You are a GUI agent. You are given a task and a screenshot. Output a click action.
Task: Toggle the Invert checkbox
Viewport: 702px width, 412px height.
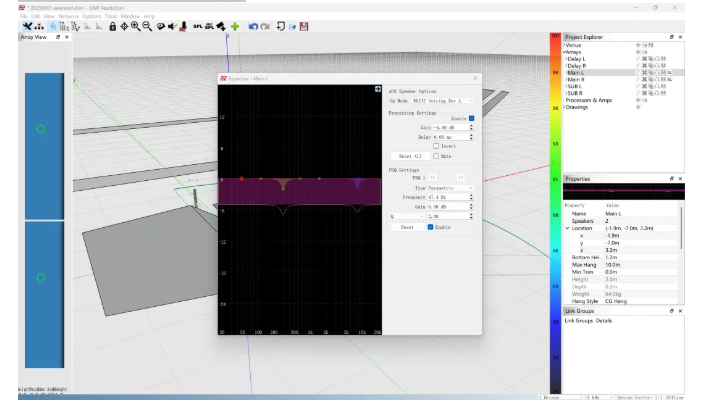pyautogui.click(x=436, y=146)
